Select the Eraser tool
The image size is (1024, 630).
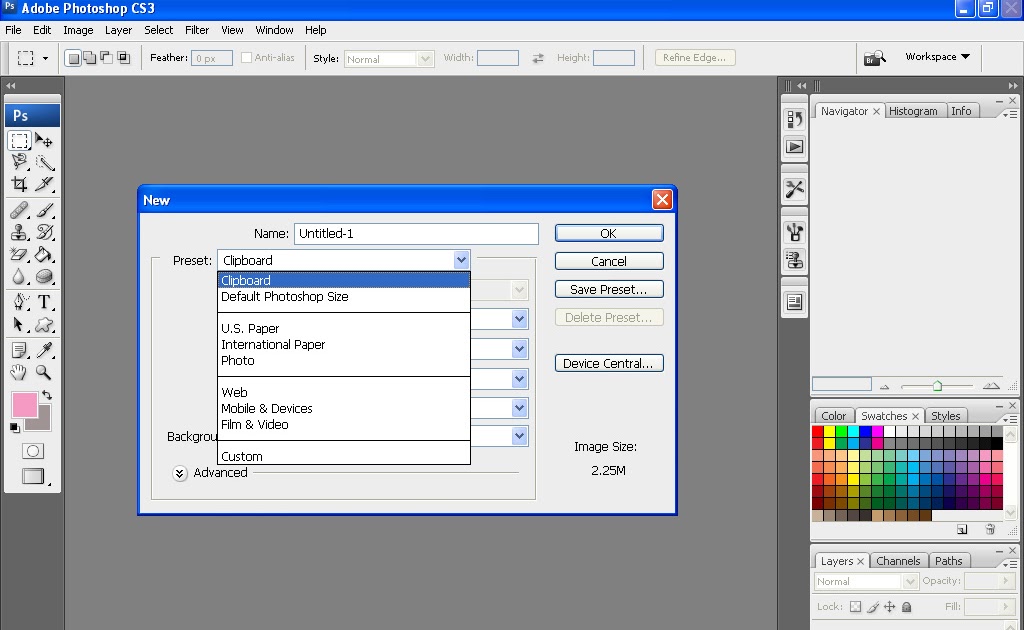20,254
